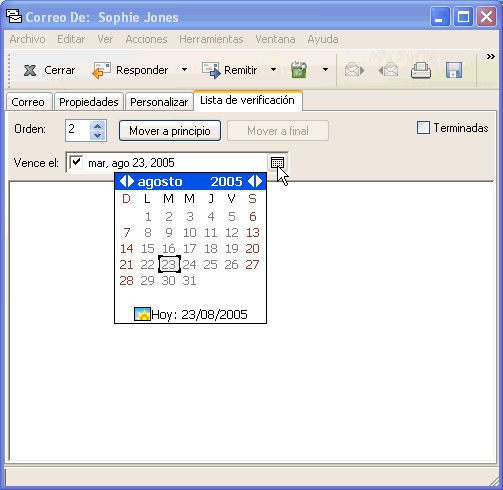This screenshot has height=490, width=503.
Task: Click the Mover a principio button
Action: point(170,131)
